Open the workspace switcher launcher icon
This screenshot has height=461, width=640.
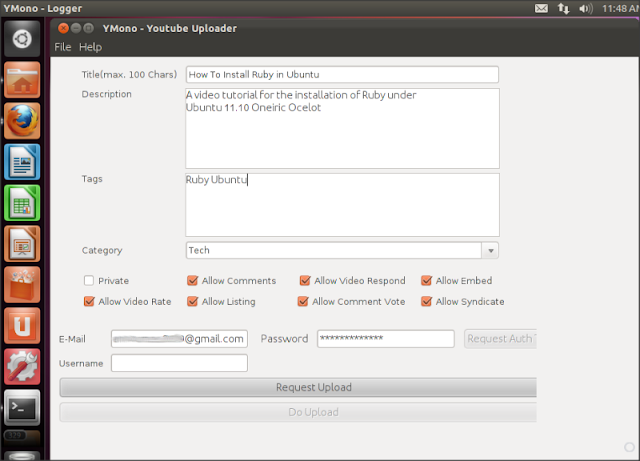click(x=22, y=439)
